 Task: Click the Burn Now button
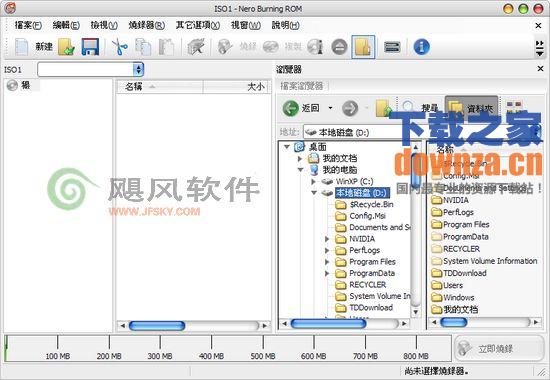tap(499, 348)
